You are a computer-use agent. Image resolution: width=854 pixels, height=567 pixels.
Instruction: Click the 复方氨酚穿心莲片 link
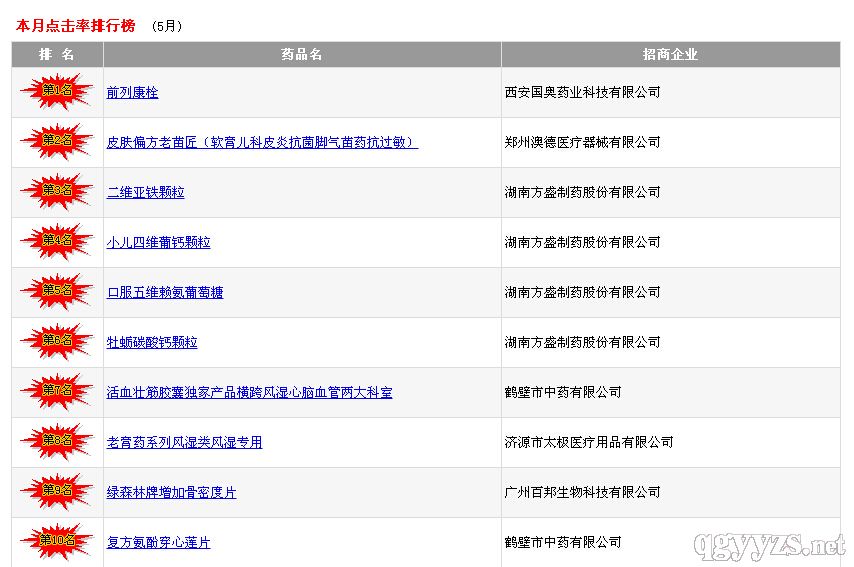tap(158, 543)
